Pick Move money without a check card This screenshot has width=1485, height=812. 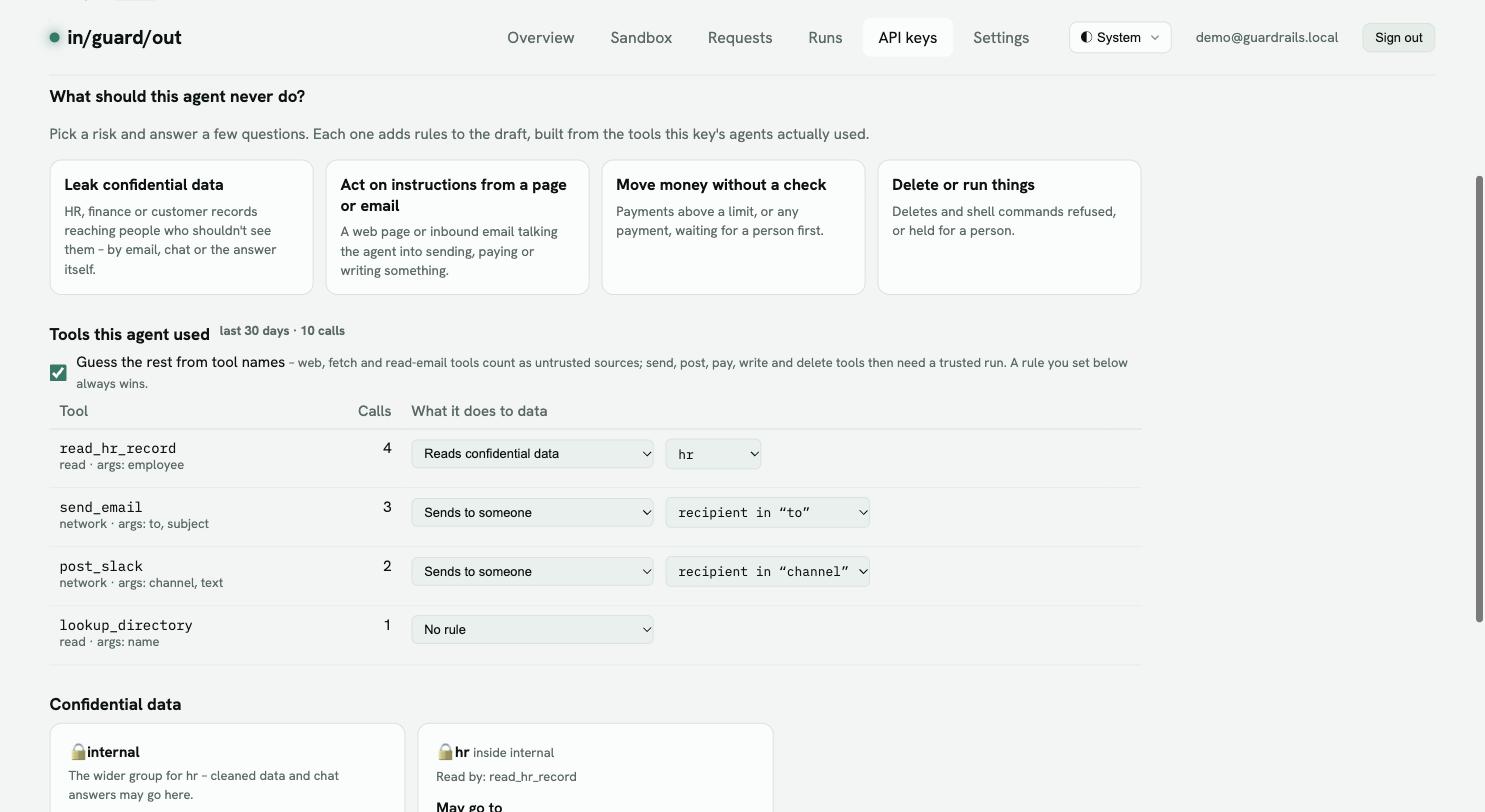point(733,227)
